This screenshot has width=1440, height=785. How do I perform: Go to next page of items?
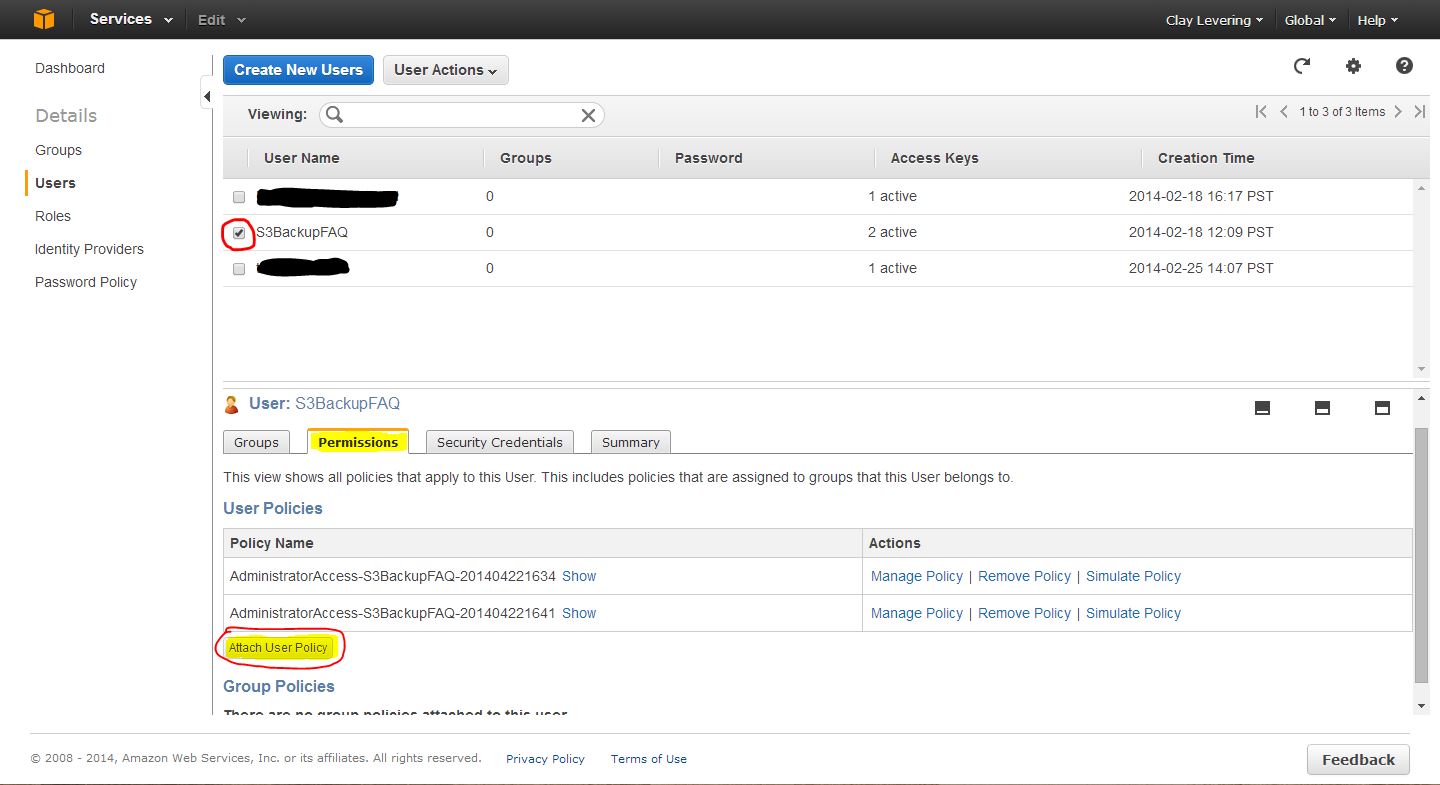click(1398, 112)
